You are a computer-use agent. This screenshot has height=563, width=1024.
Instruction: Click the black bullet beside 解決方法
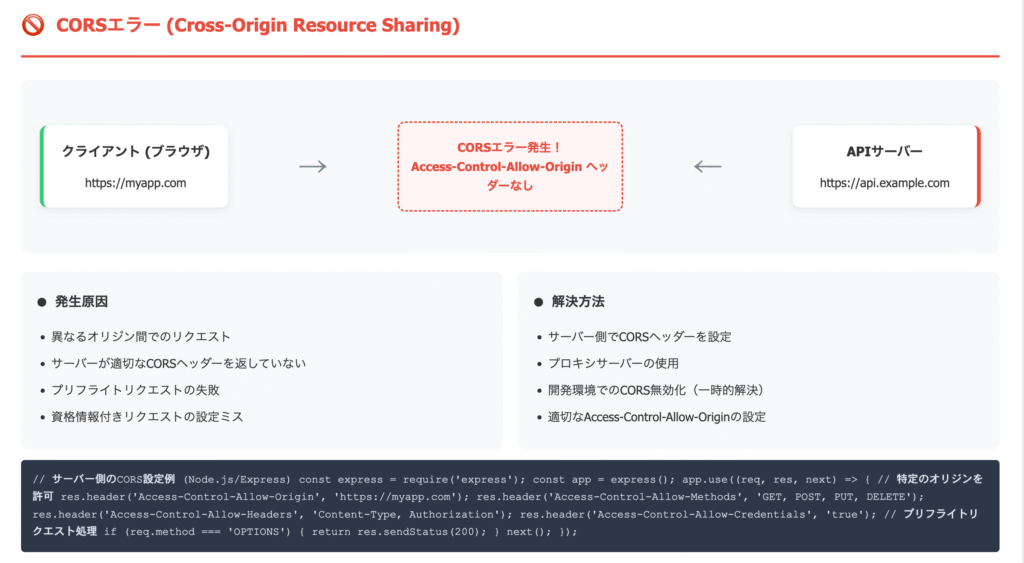[x=538, y=301]
